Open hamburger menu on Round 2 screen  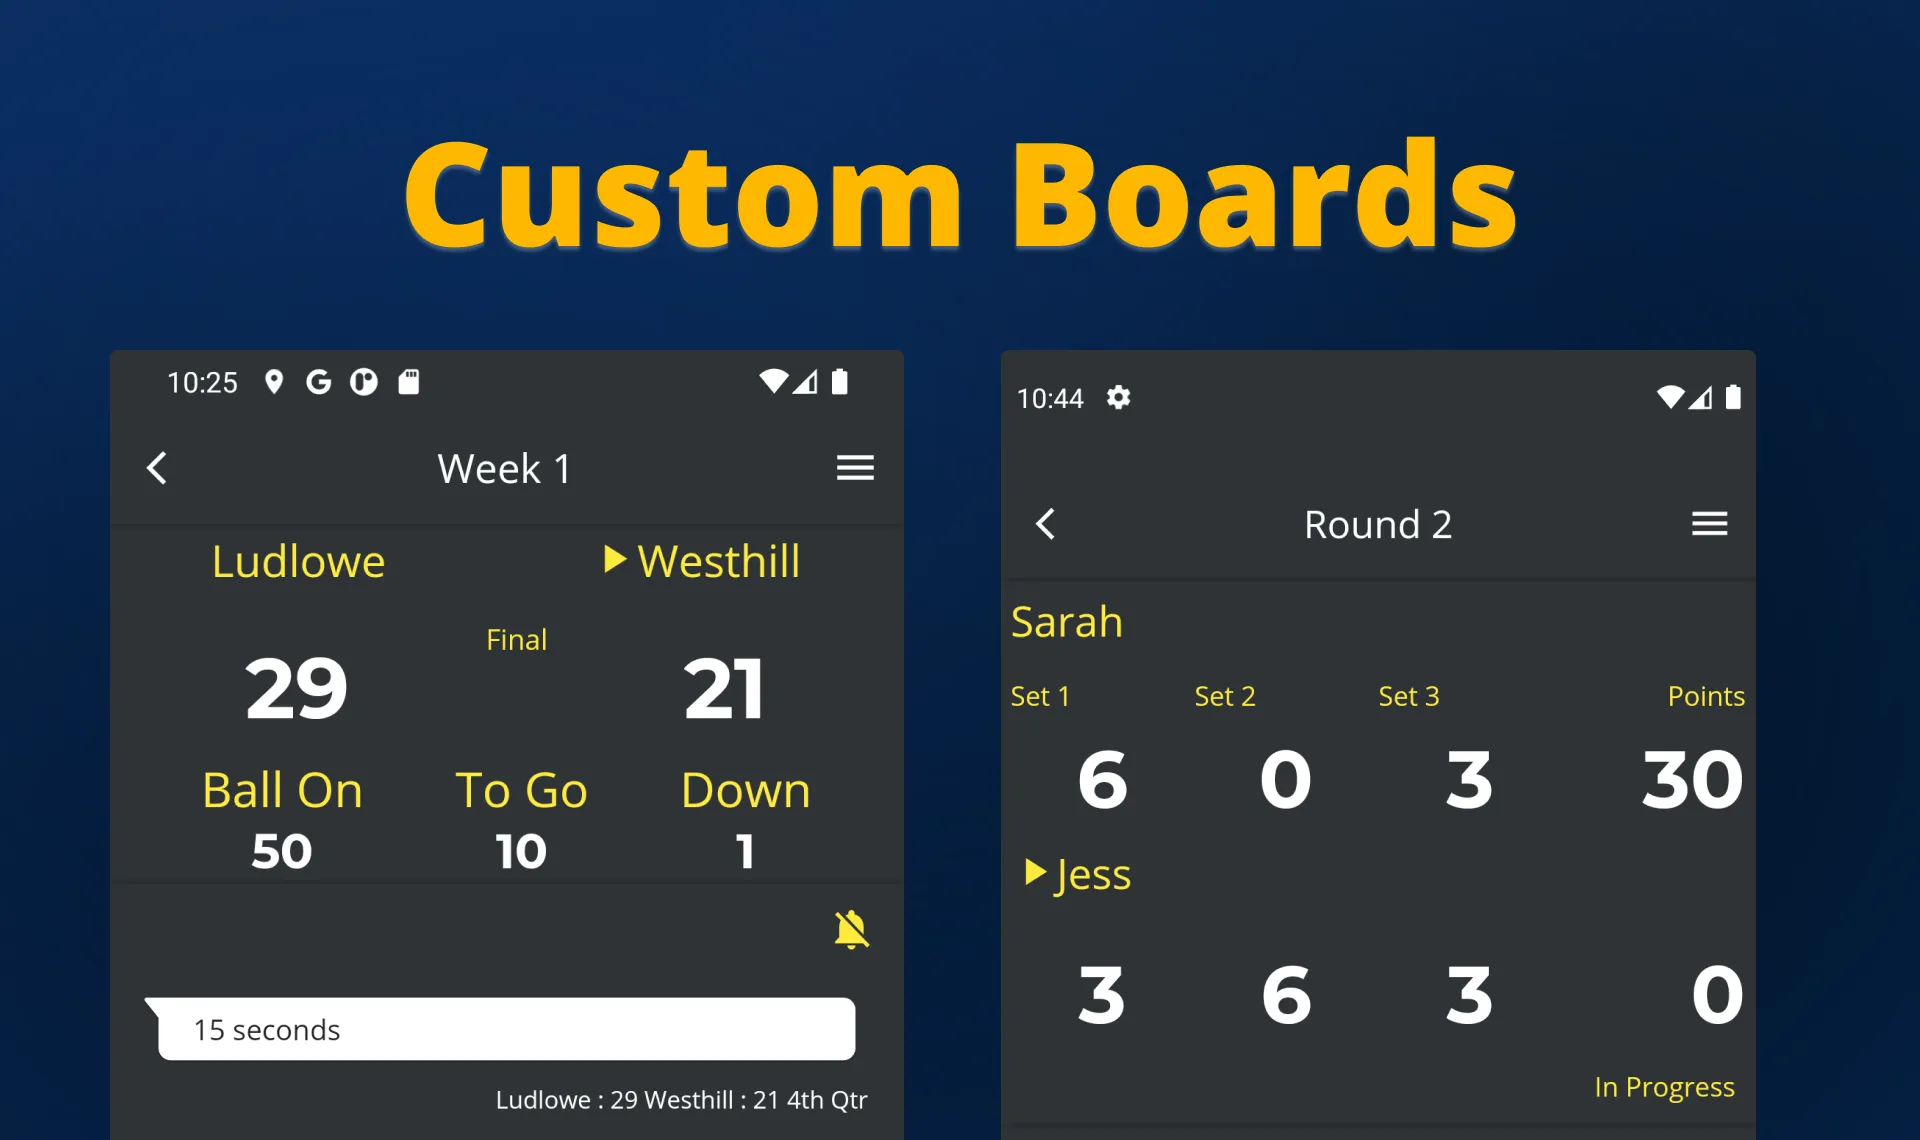[1710, 524]
